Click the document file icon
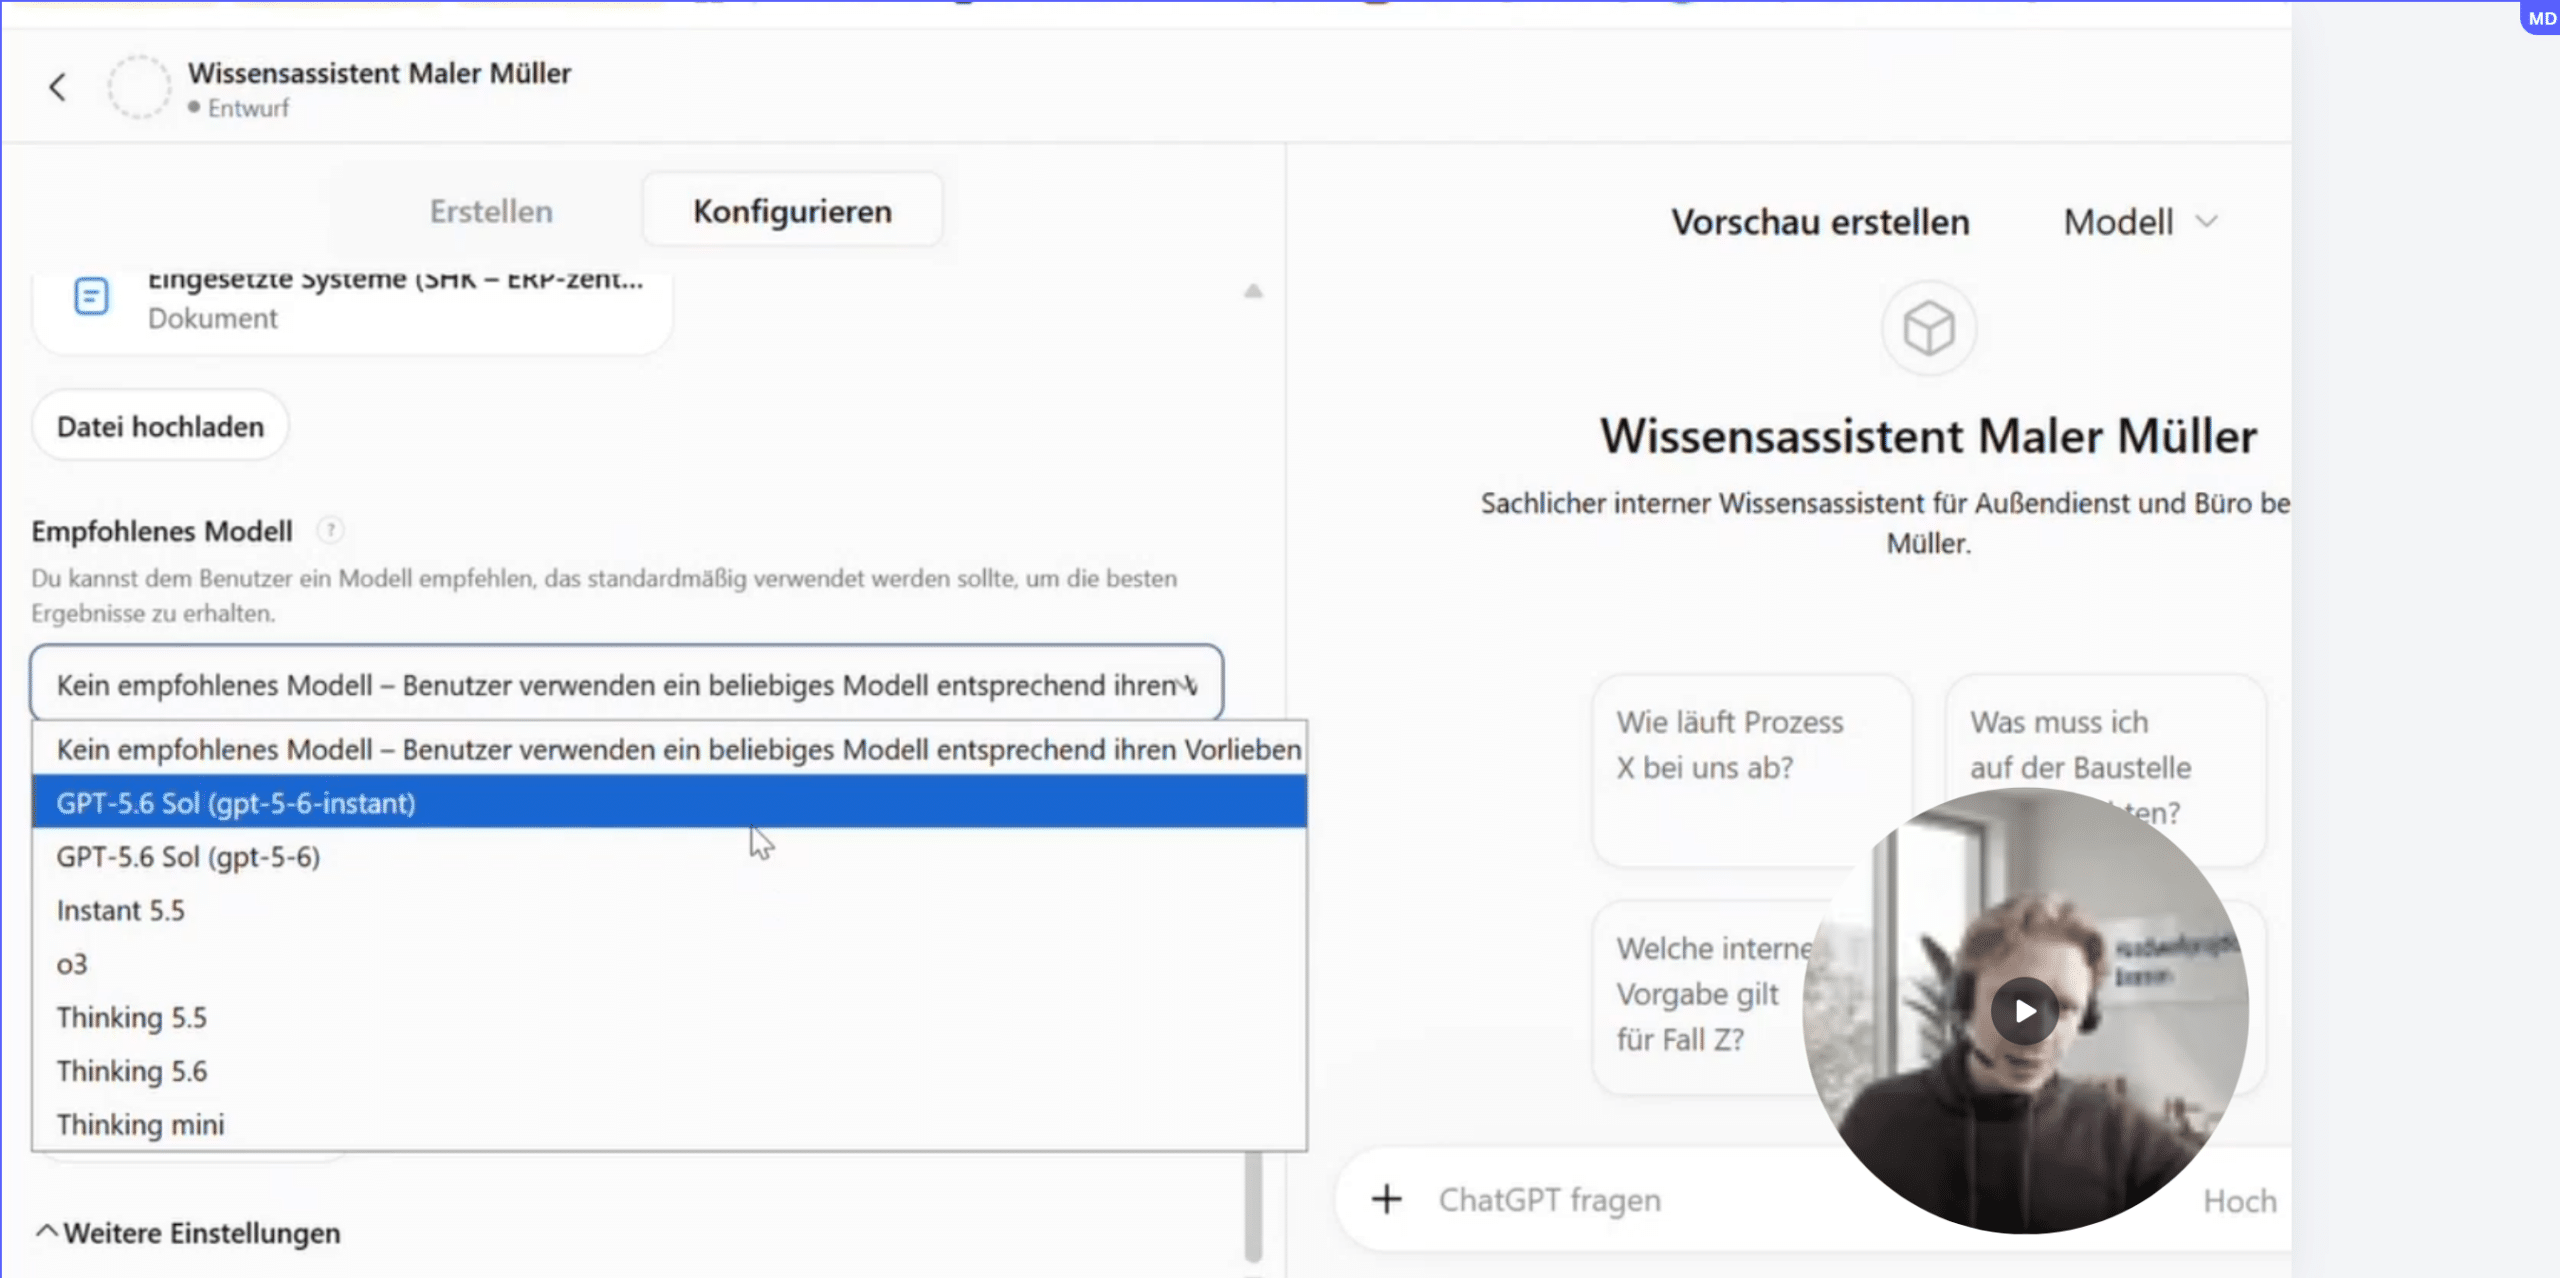Image resolution: width=2560 pixels, height=1278 pixels. pyautogui.click(x=91, y=297)
